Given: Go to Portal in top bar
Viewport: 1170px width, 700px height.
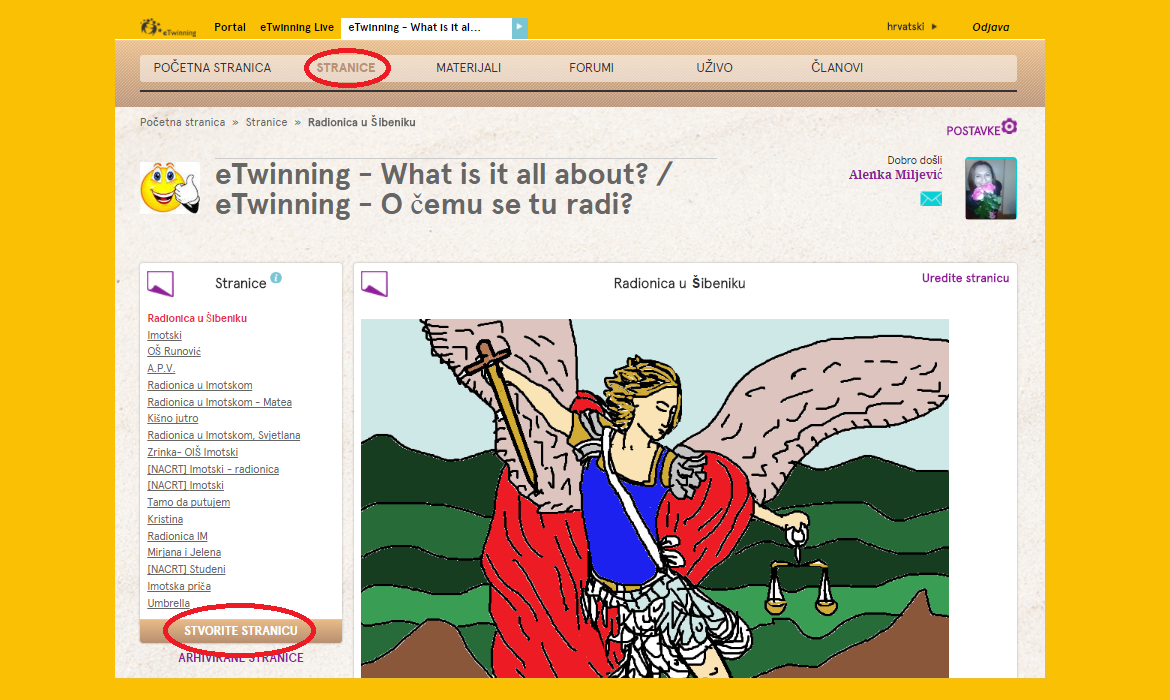Looking at the screenshot, I should coord(230,27).
